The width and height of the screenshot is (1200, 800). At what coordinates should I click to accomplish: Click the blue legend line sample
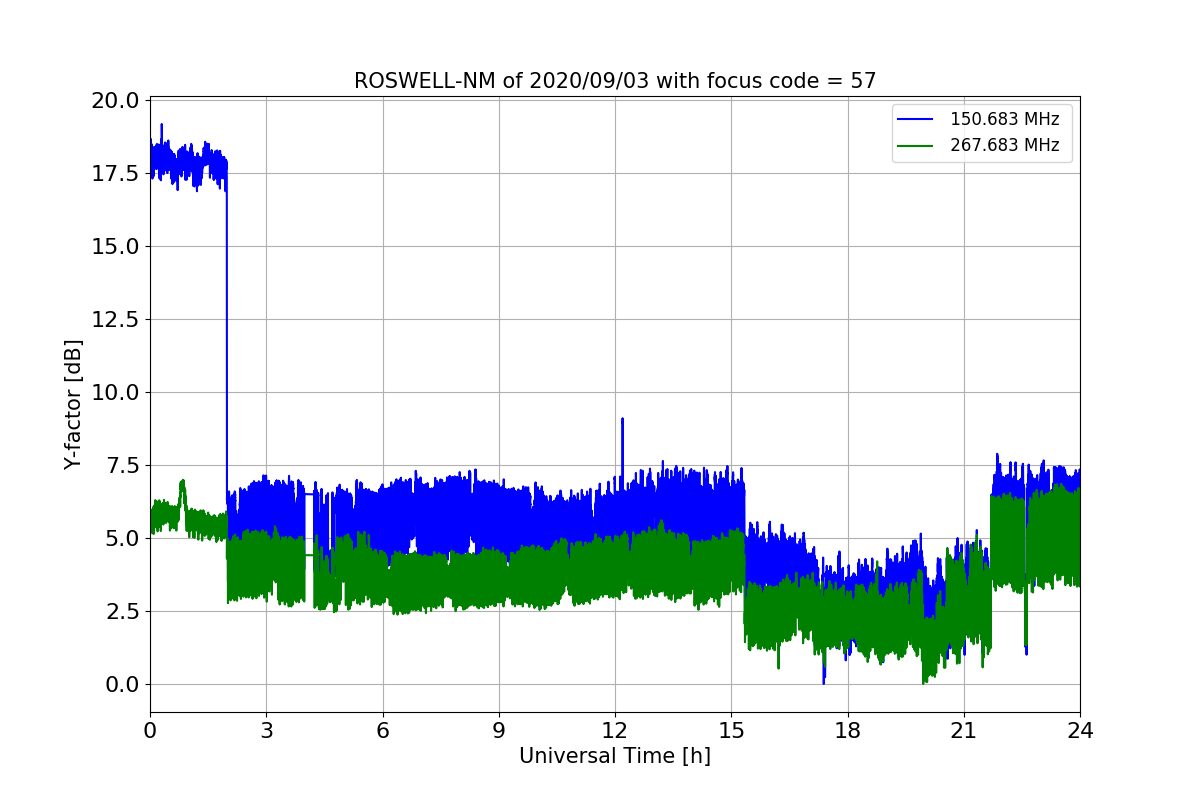pos(915,119)
